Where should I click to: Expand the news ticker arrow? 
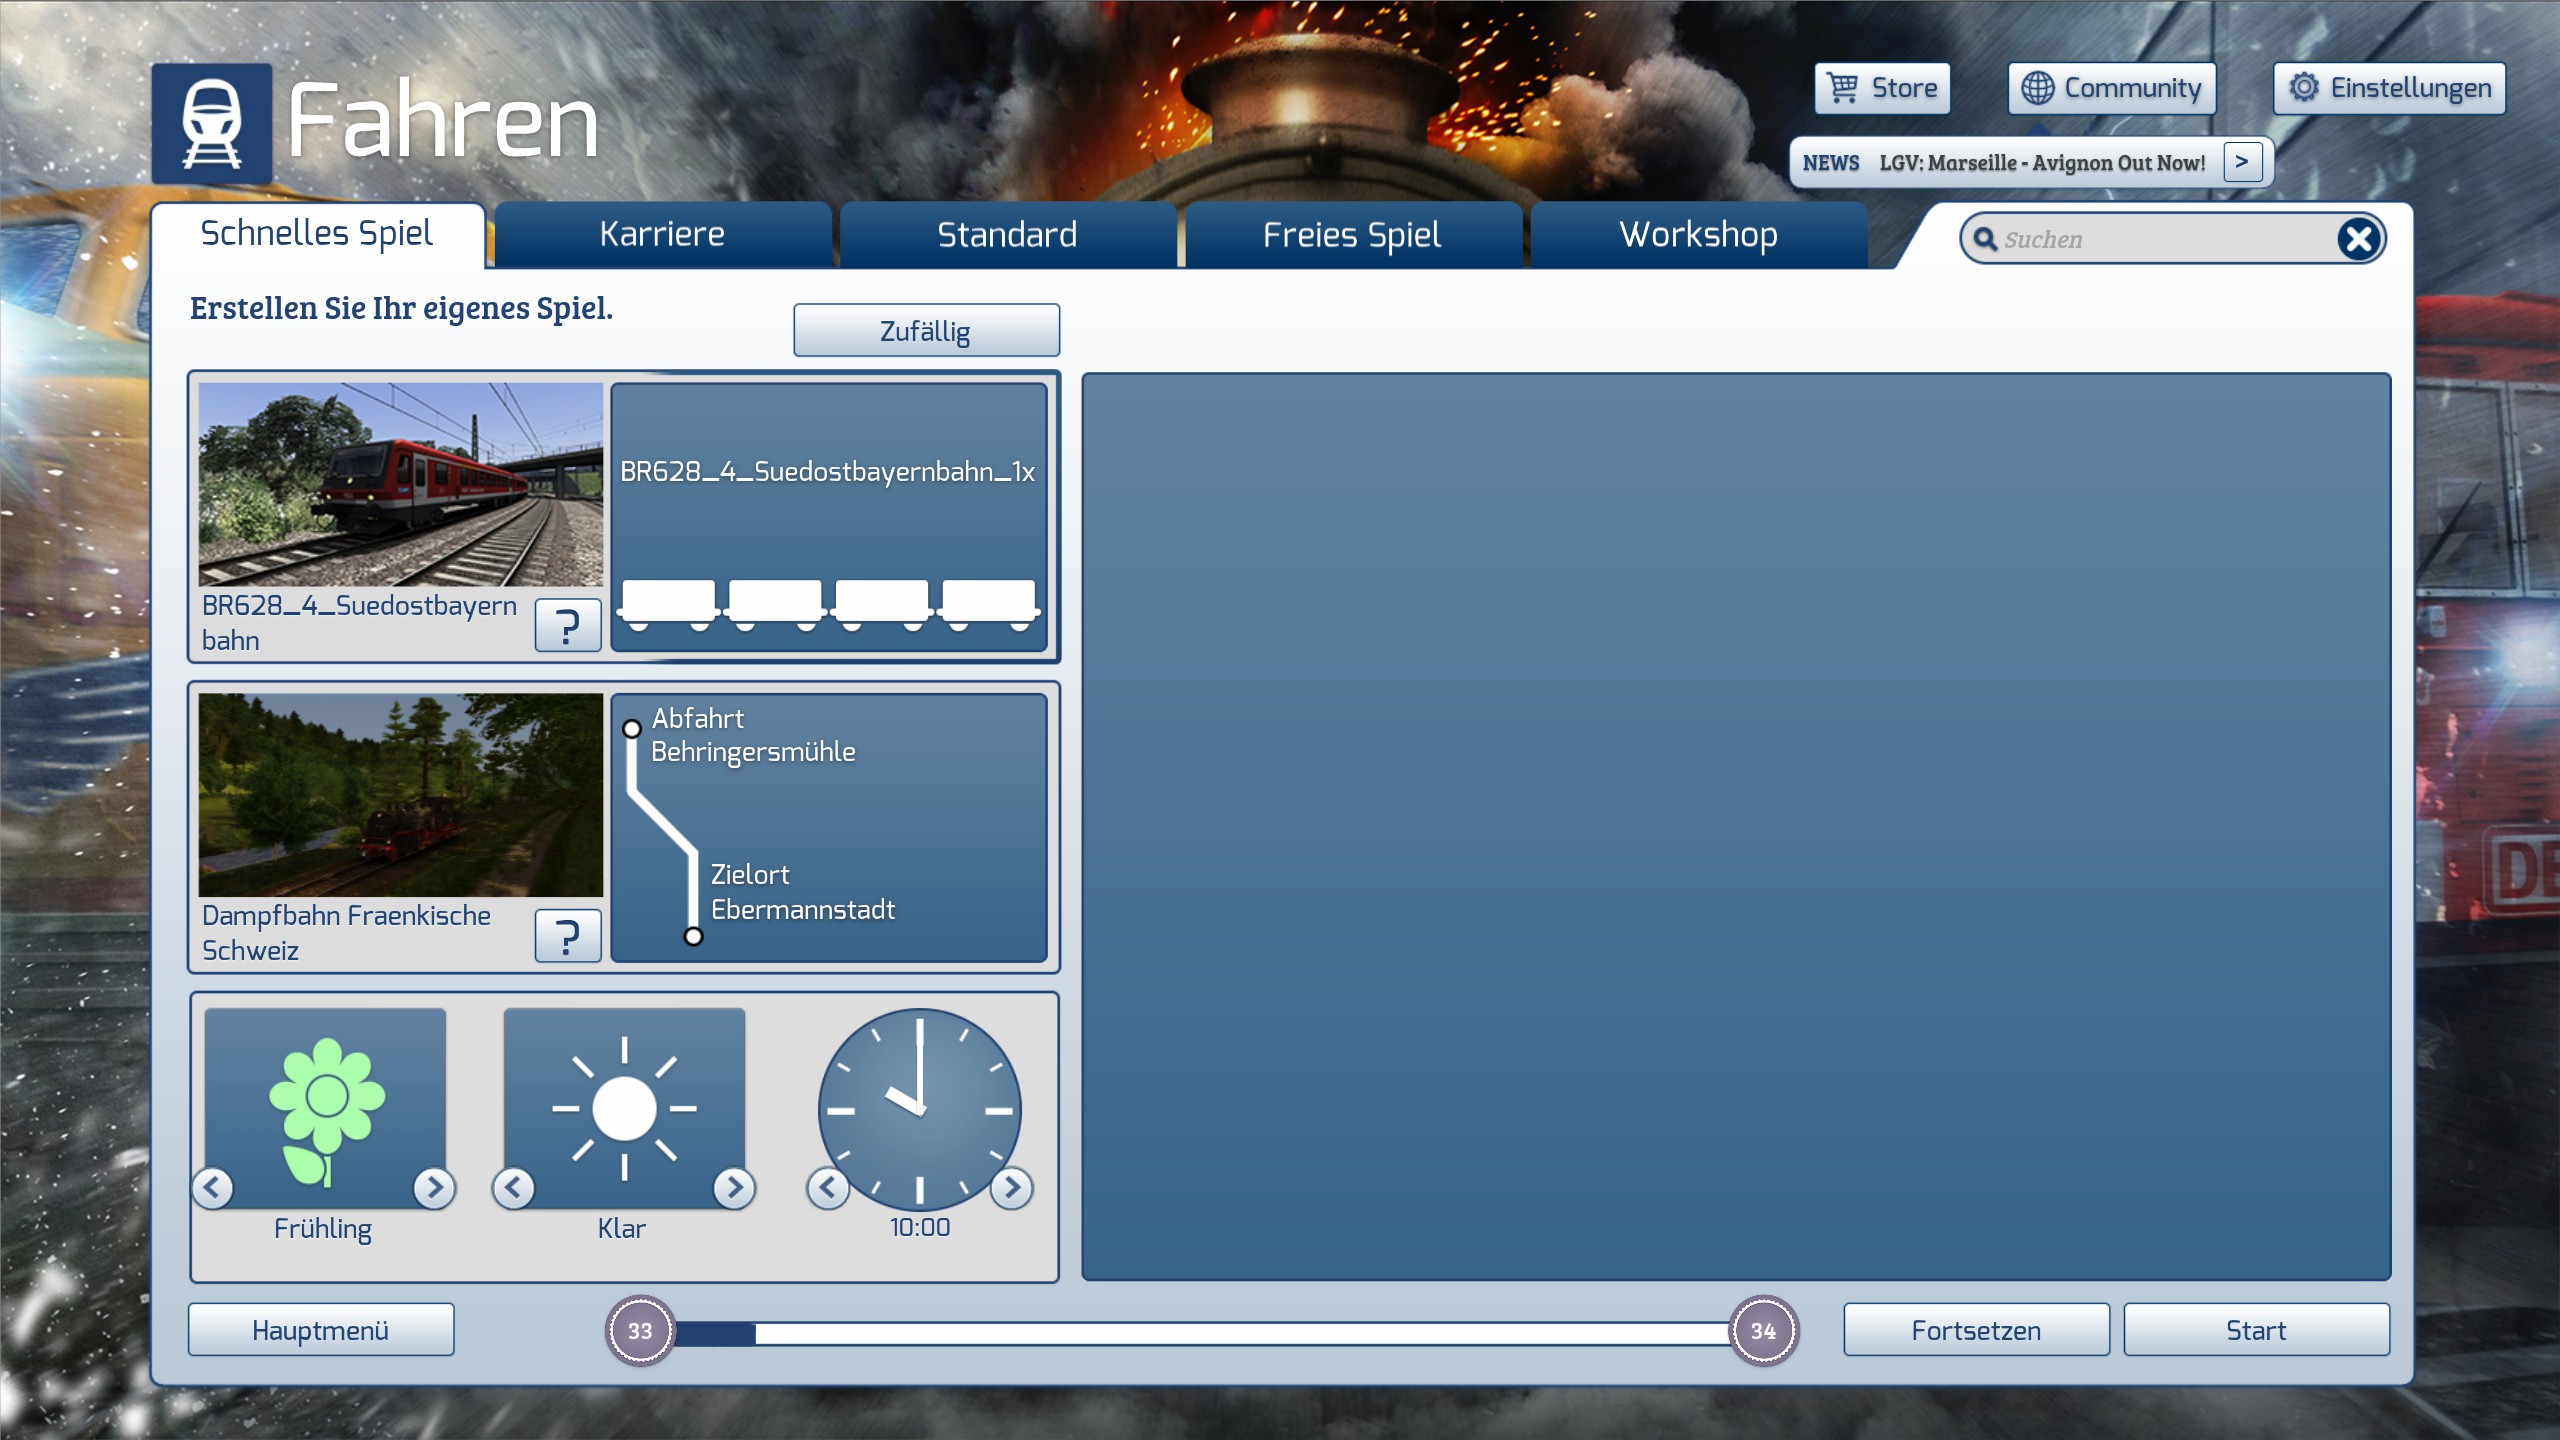(x=2242, y=162)
